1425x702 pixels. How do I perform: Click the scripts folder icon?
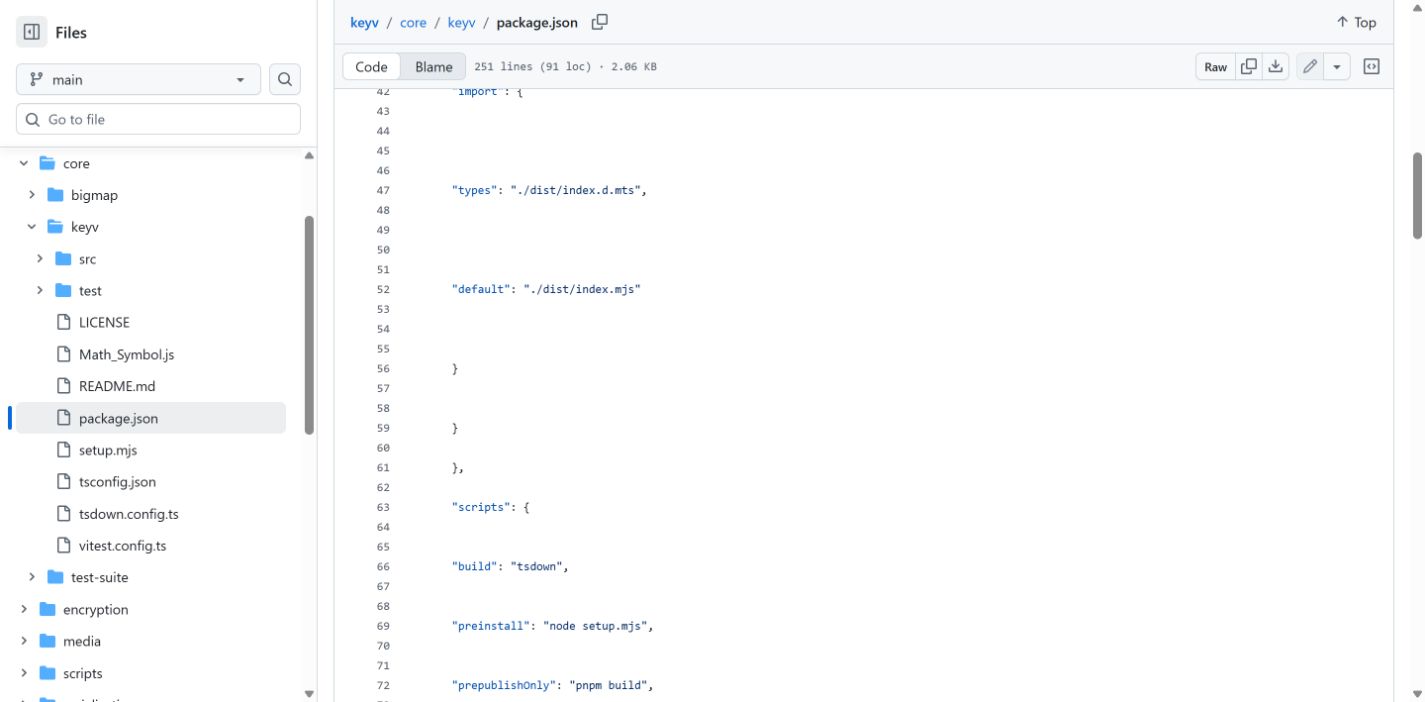coord(47,673)
